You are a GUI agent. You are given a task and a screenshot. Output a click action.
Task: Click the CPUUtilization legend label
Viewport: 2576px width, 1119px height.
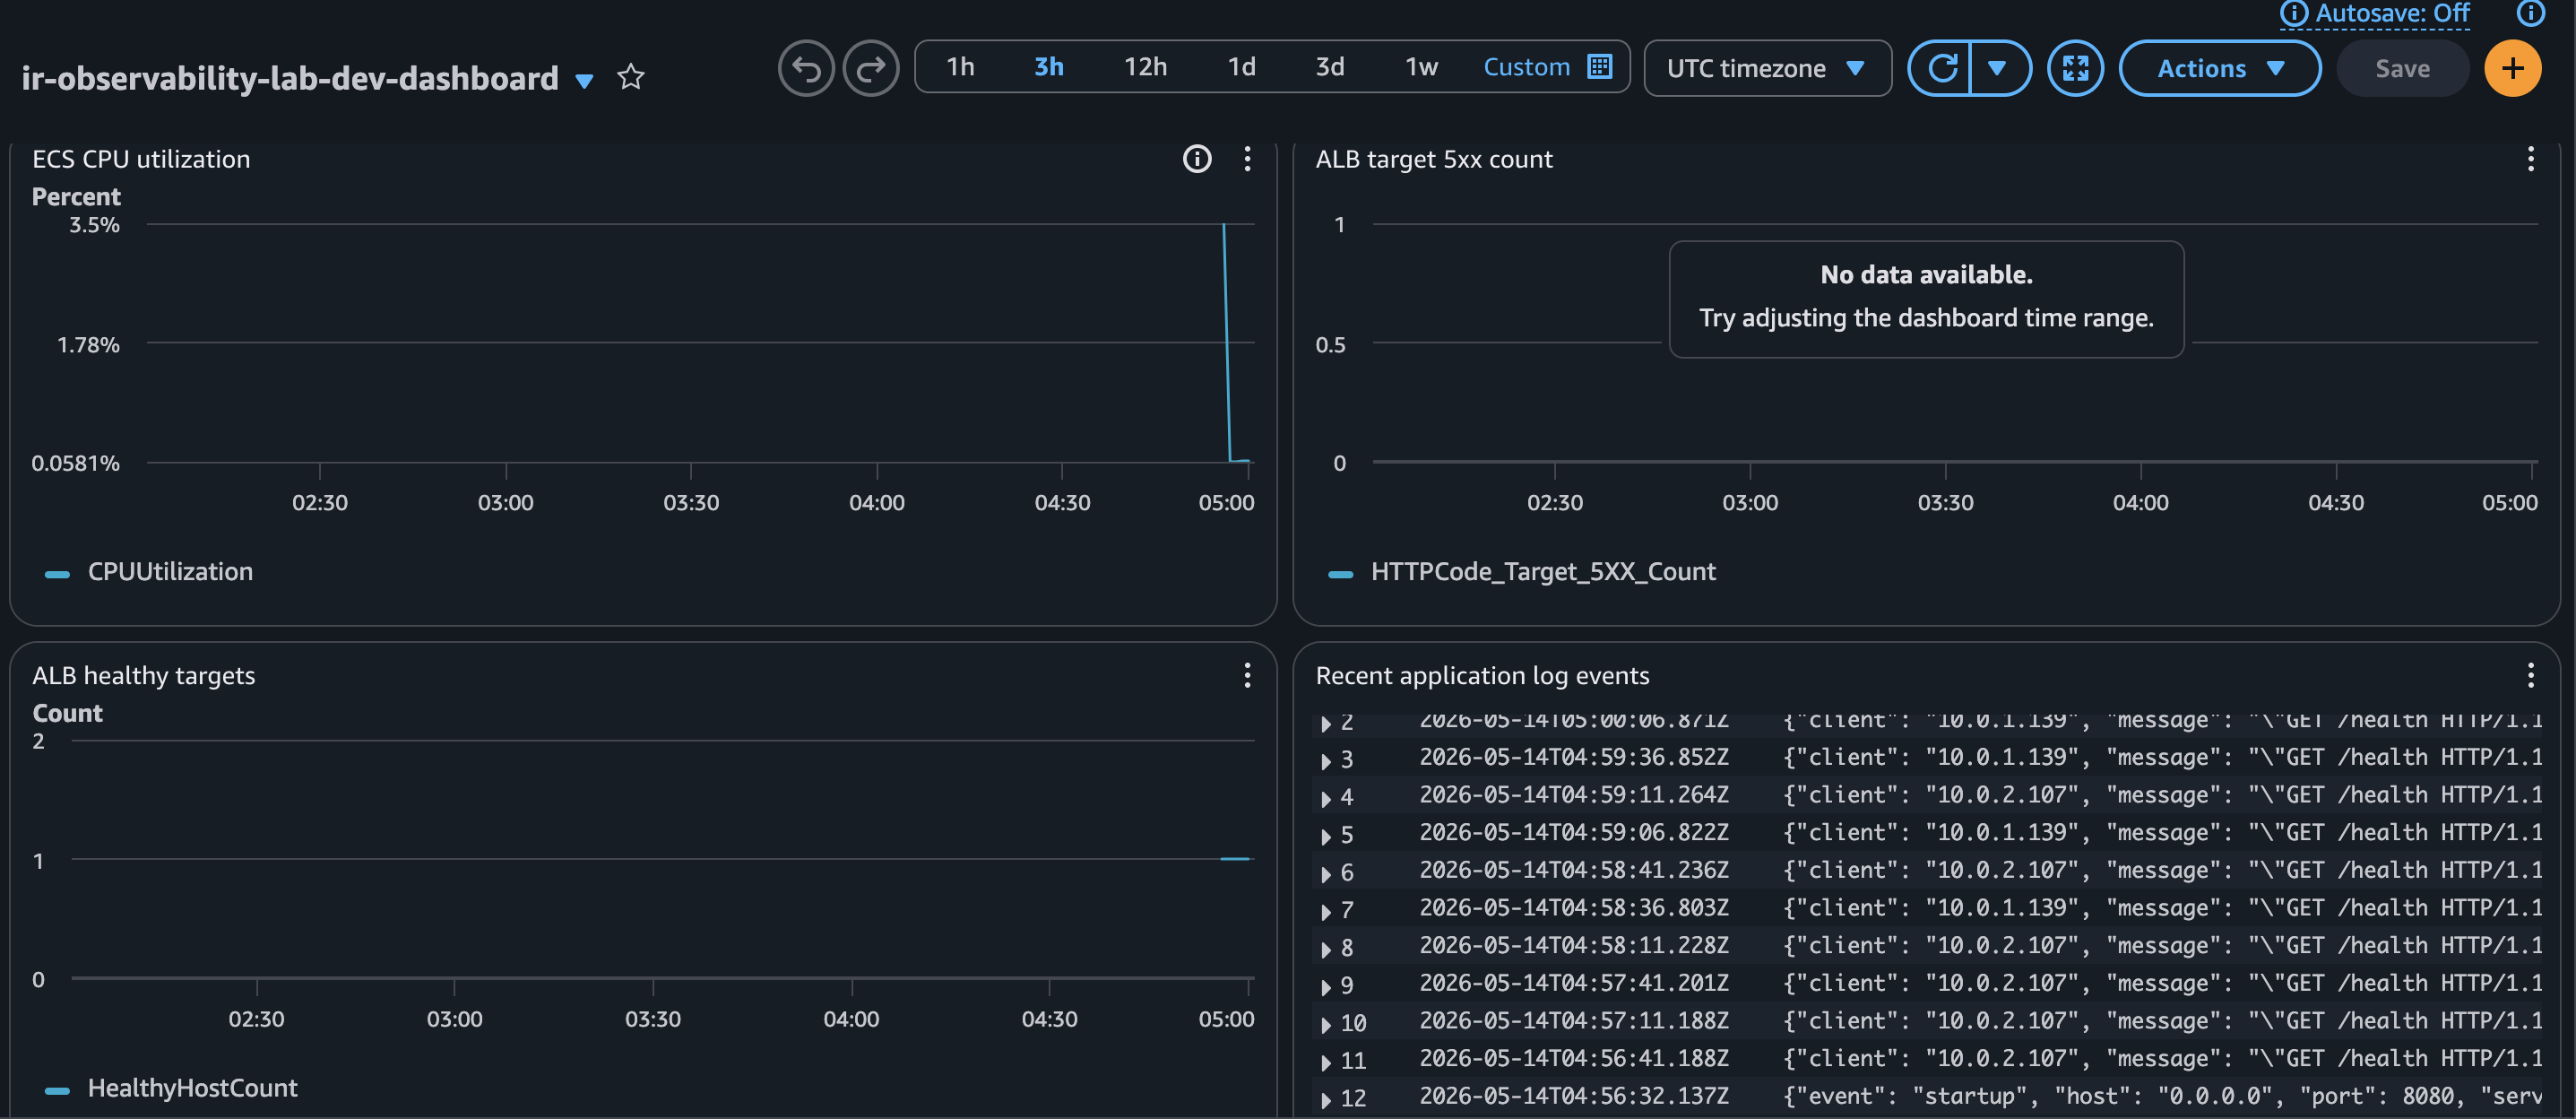[x=170, y=571]
